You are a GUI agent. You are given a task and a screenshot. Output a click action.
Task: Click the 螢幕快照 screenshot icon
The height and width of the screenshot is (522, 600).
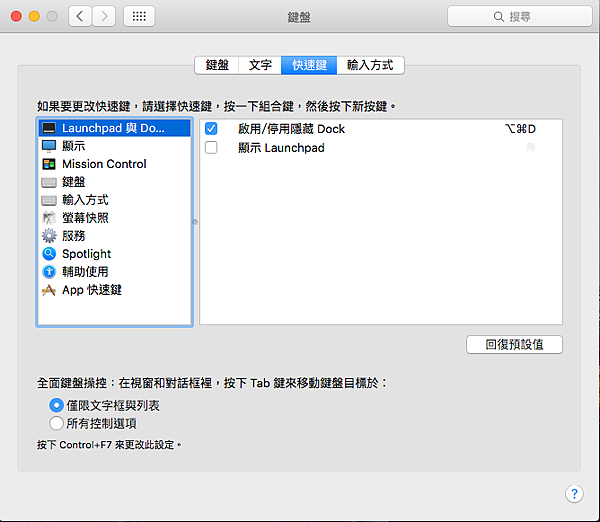pos(49,218)
